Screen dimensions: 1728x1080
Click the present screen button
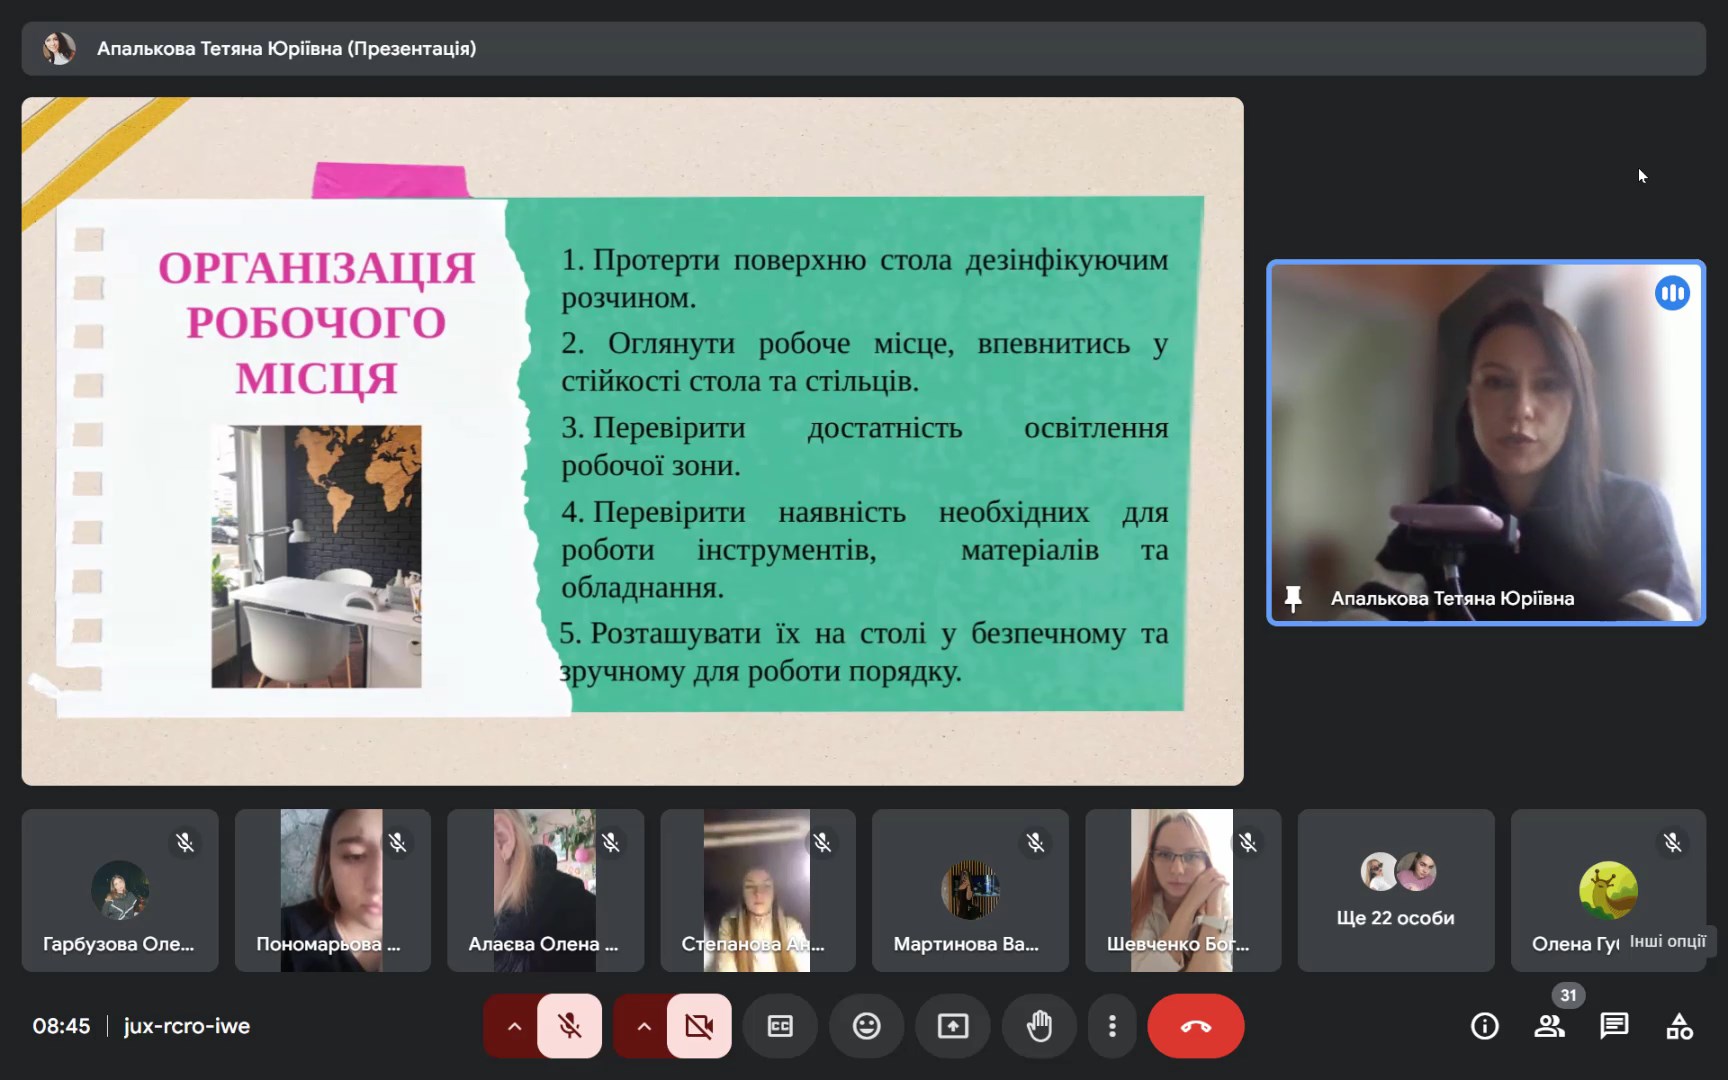point(953,1026)
